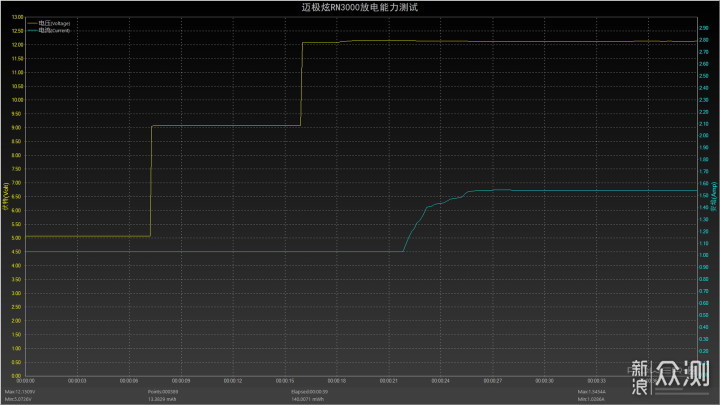Click the 2.90 current axis tick label
720x405 pixels.
point(703,28)
